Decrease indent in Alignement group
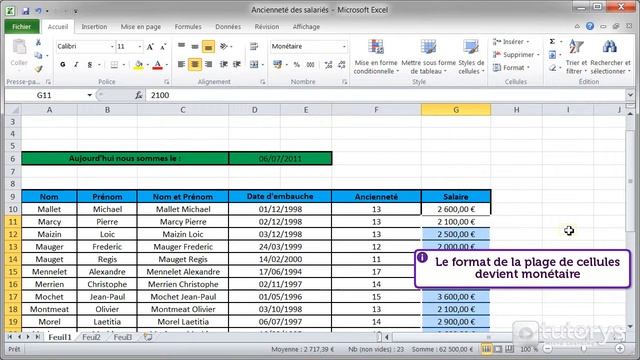 (x=224, y=64)
